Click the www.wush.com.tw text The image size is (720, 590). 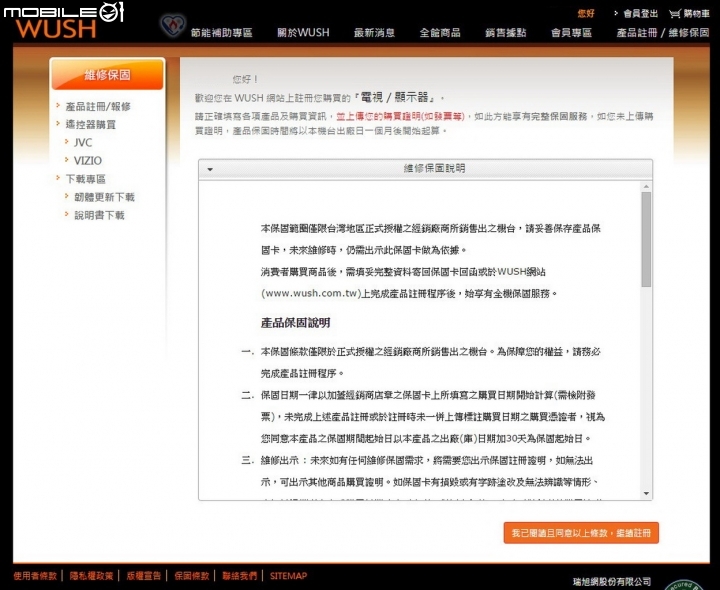click(311, 293)
